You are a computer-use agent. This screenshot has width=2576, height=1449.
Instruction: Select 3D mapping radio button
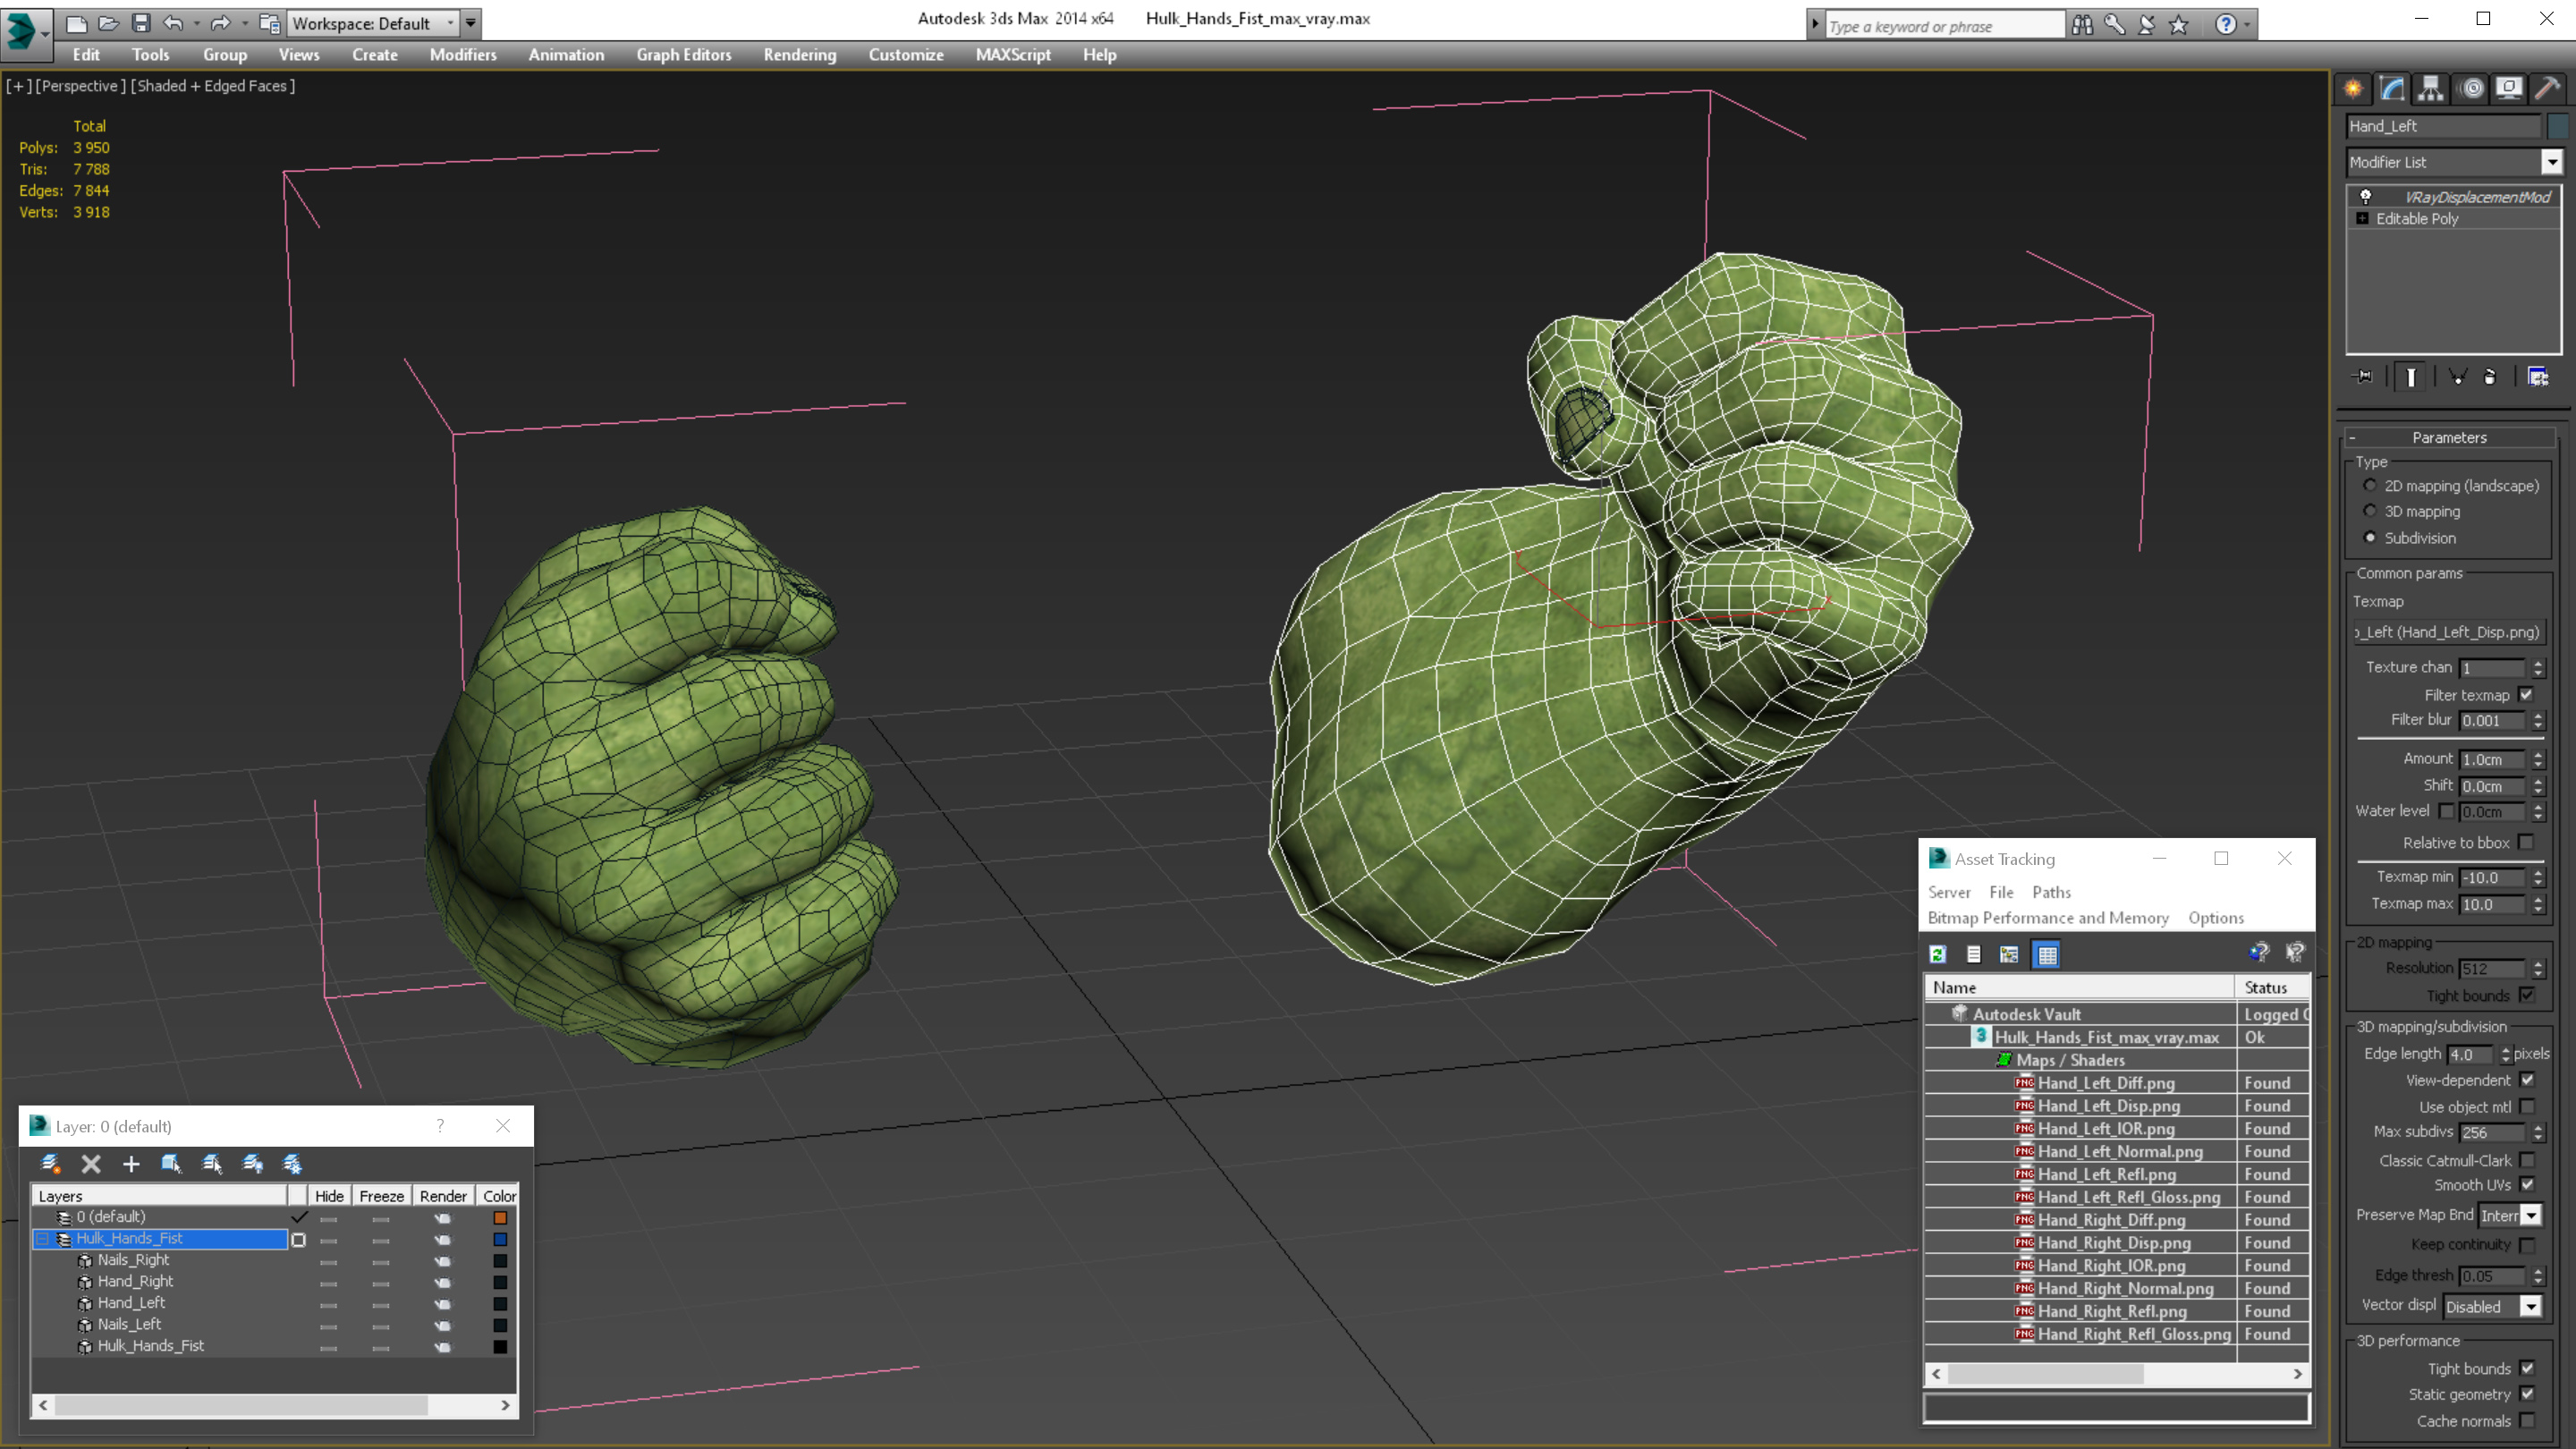tap(2370, 511)
